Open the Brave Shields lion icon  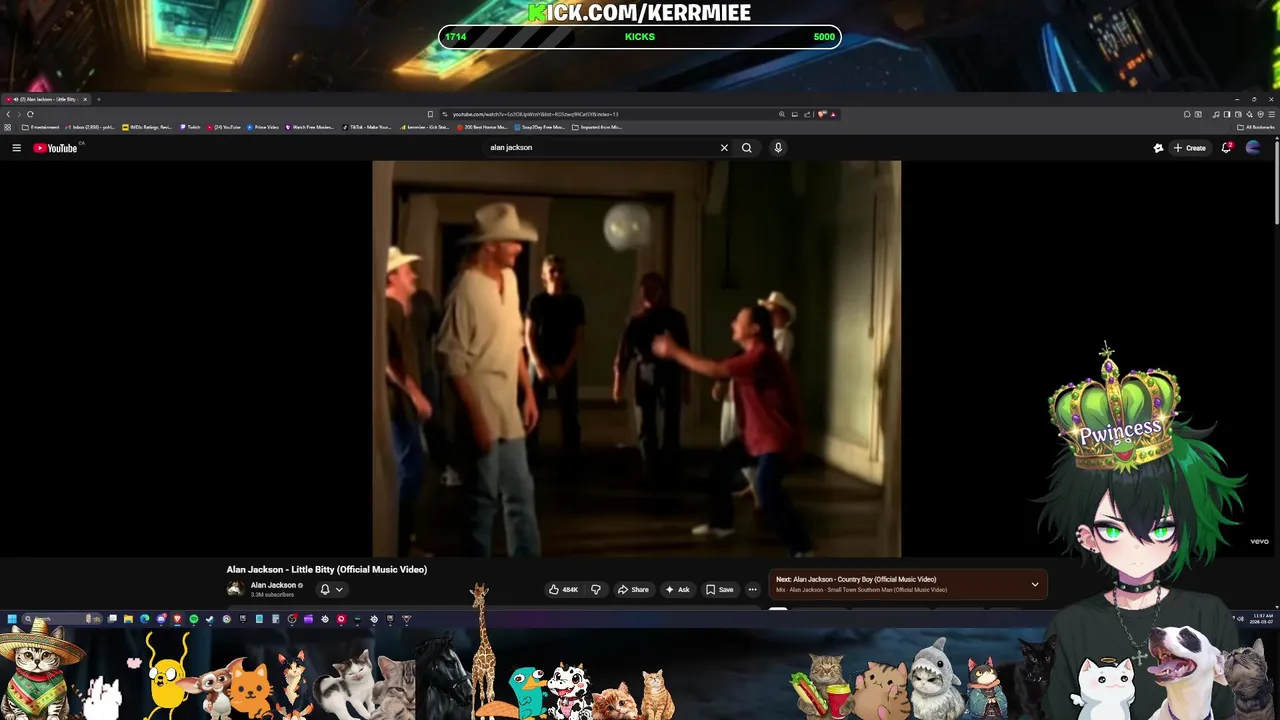tap(822, 114)
